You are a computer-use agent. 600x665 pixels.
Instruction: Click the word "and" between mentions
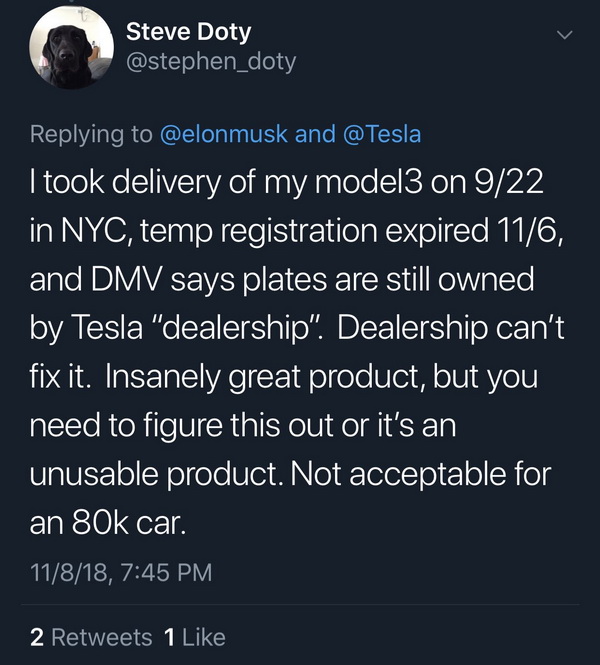(x=315, y=134)
